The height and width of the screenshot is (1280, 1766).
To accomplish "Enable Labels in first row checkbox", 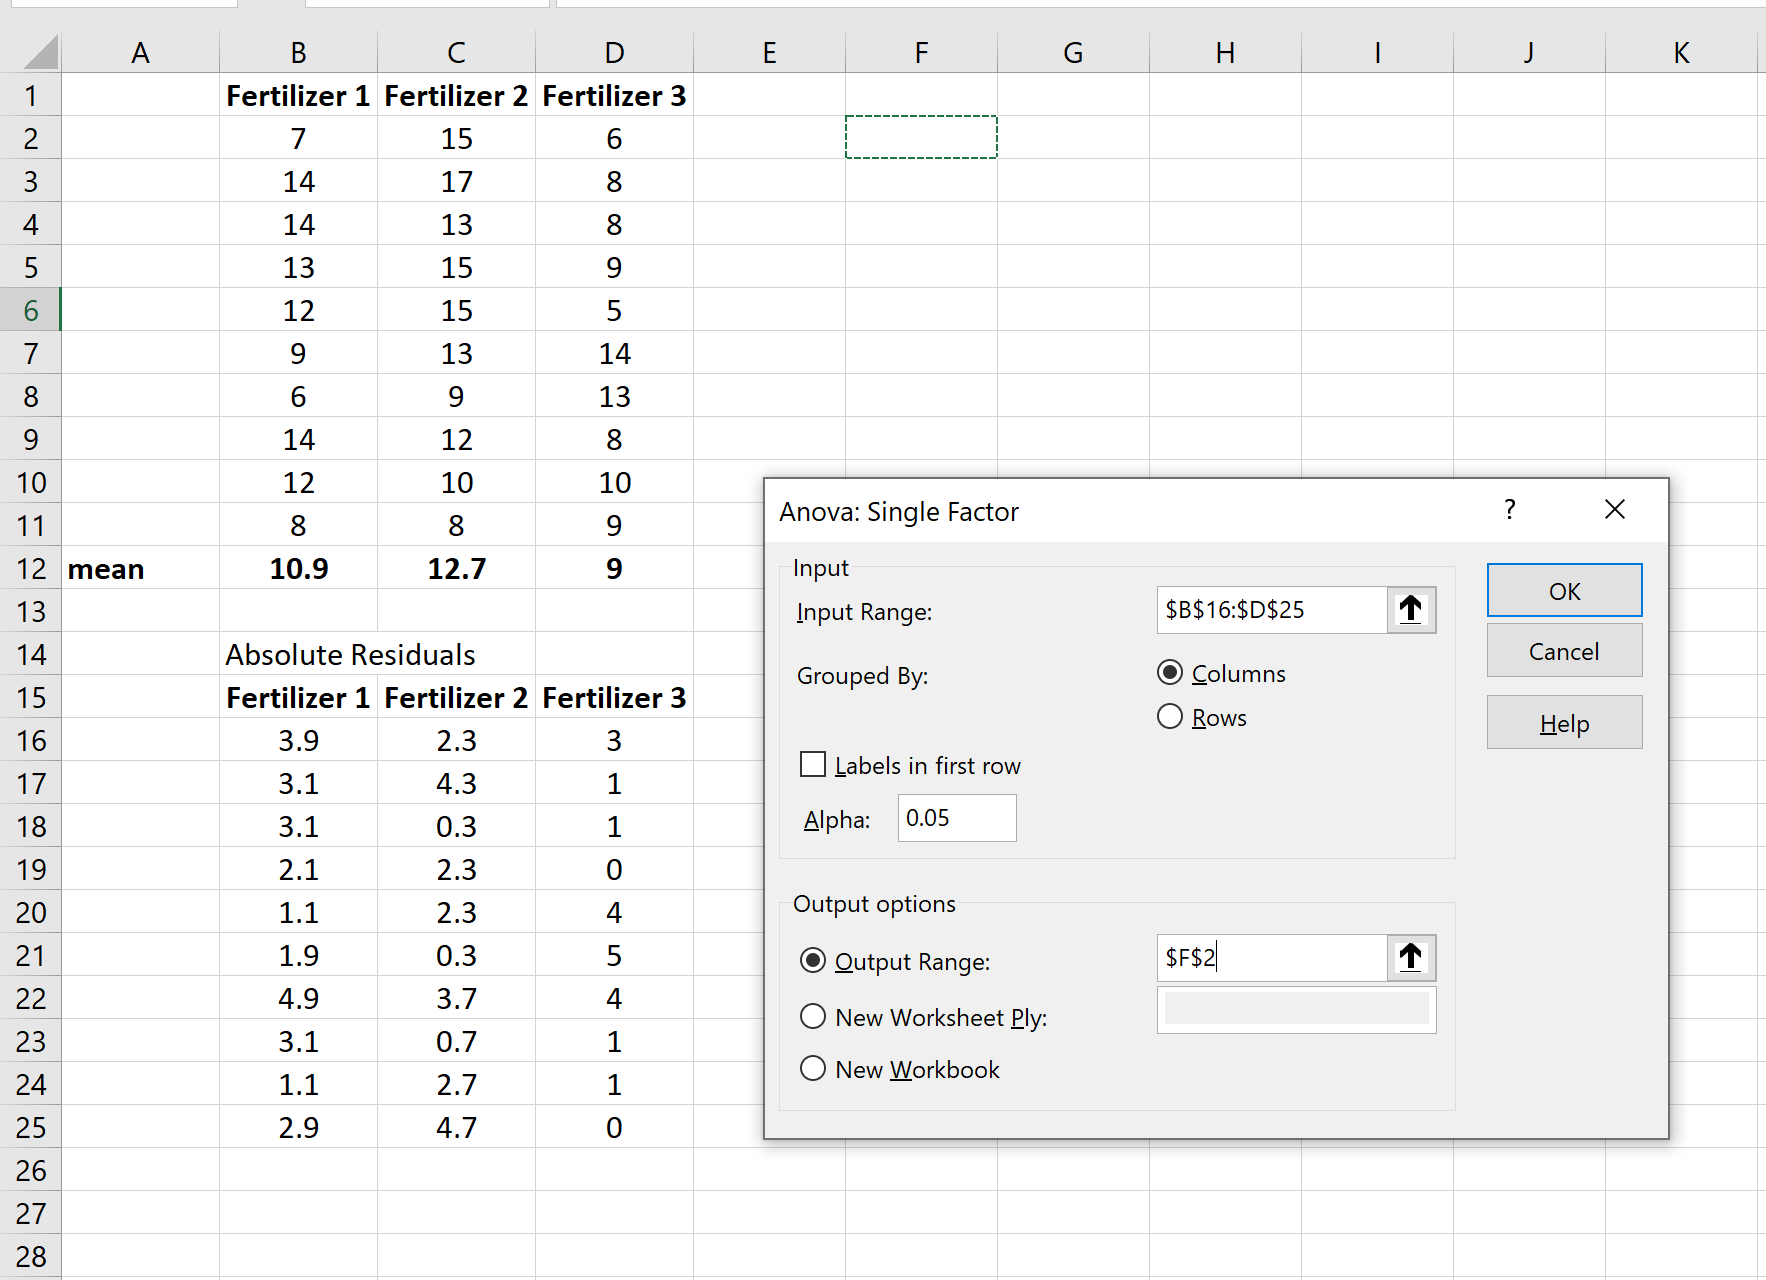I will point(813,765).
